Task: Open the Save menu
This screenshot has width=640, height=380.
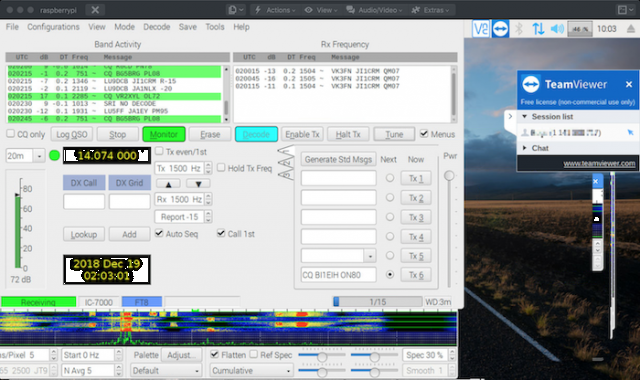Action: pyautogui.click(x=188, y=27)
